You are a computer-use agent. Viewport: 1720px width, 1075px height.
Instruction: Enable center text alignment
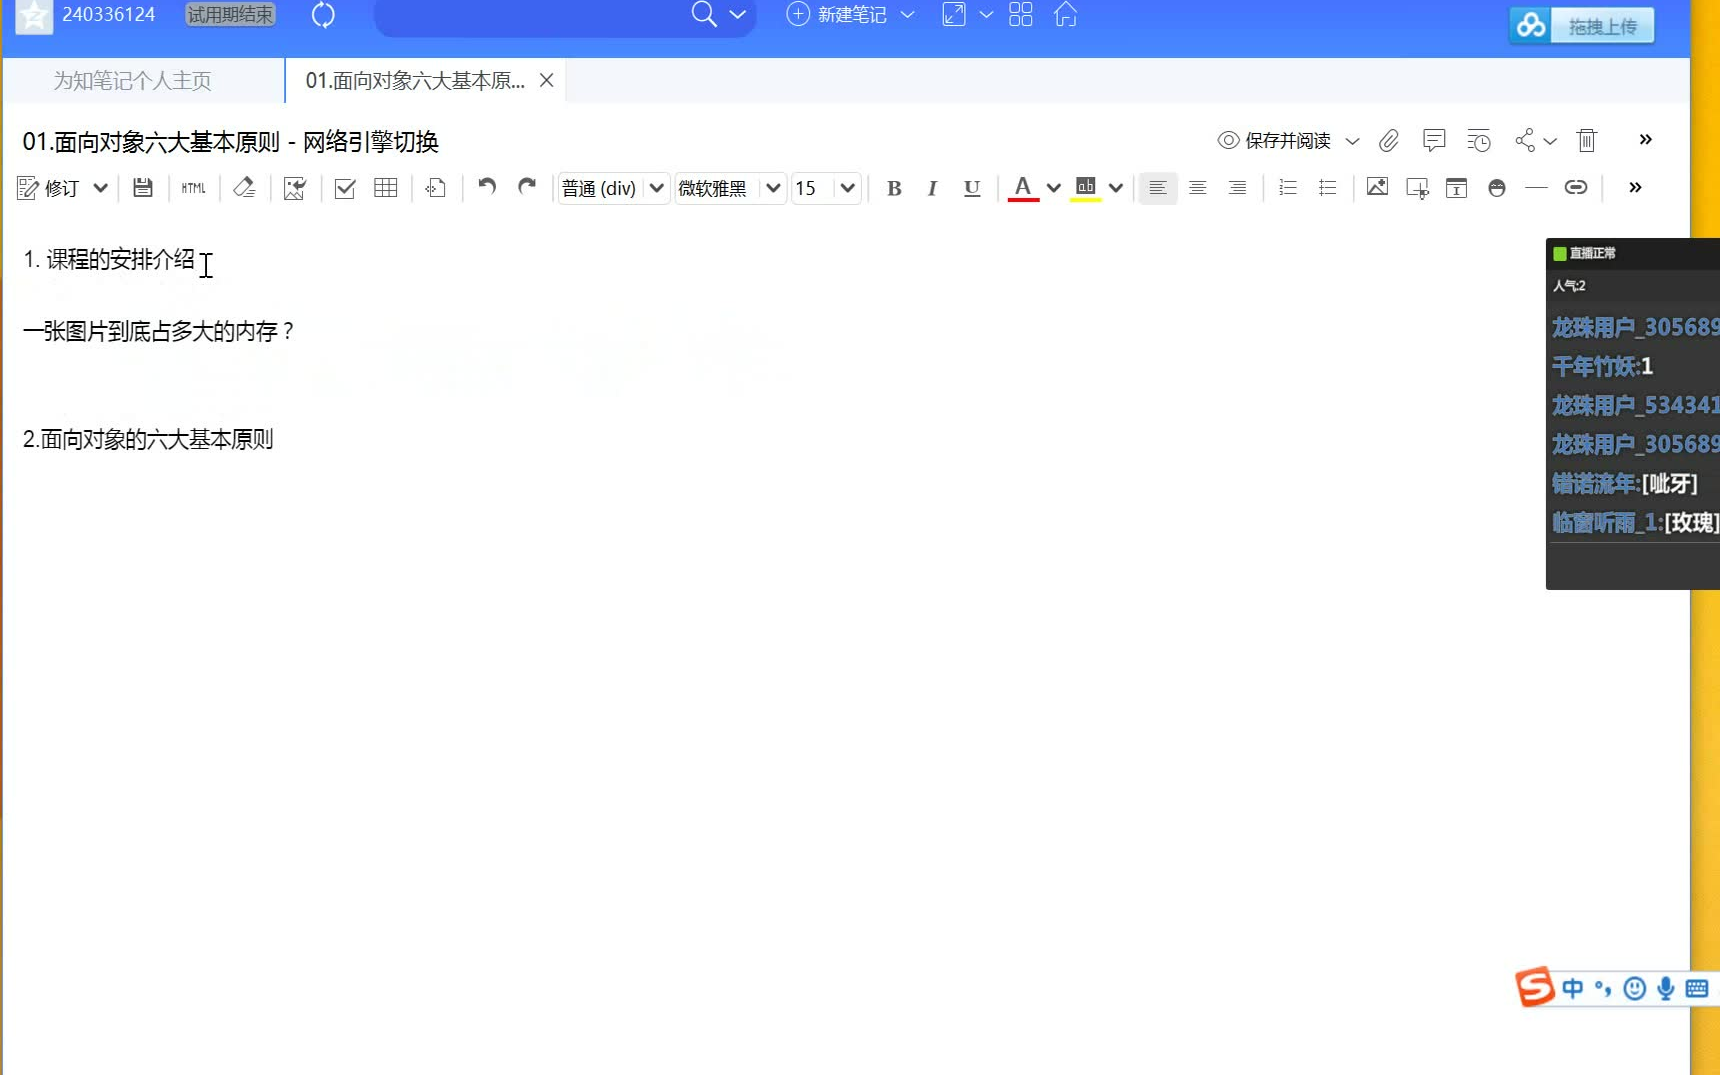pos(1197,188)
